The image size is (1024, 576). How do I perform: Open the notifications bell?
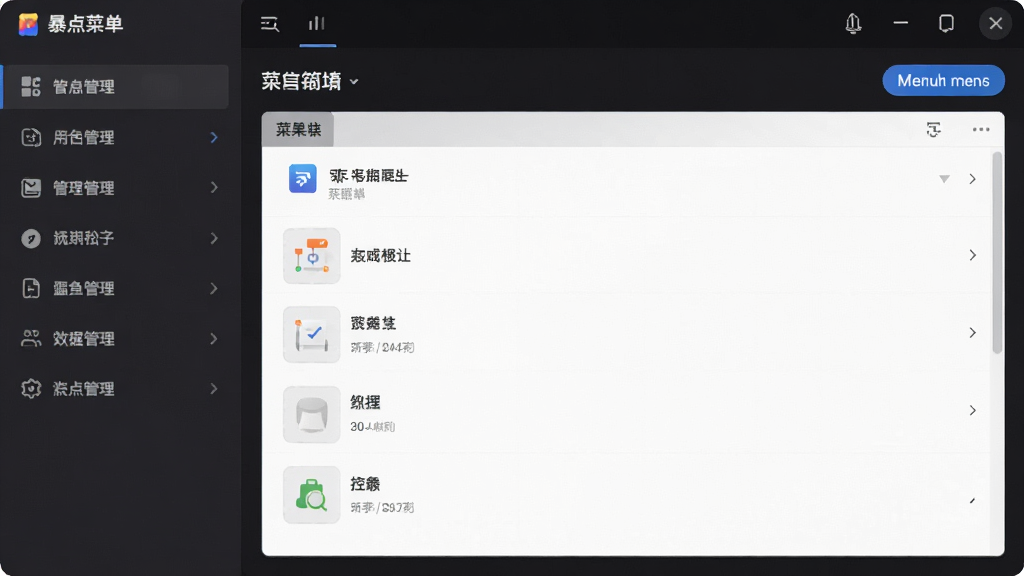click(x=853, y=24)
